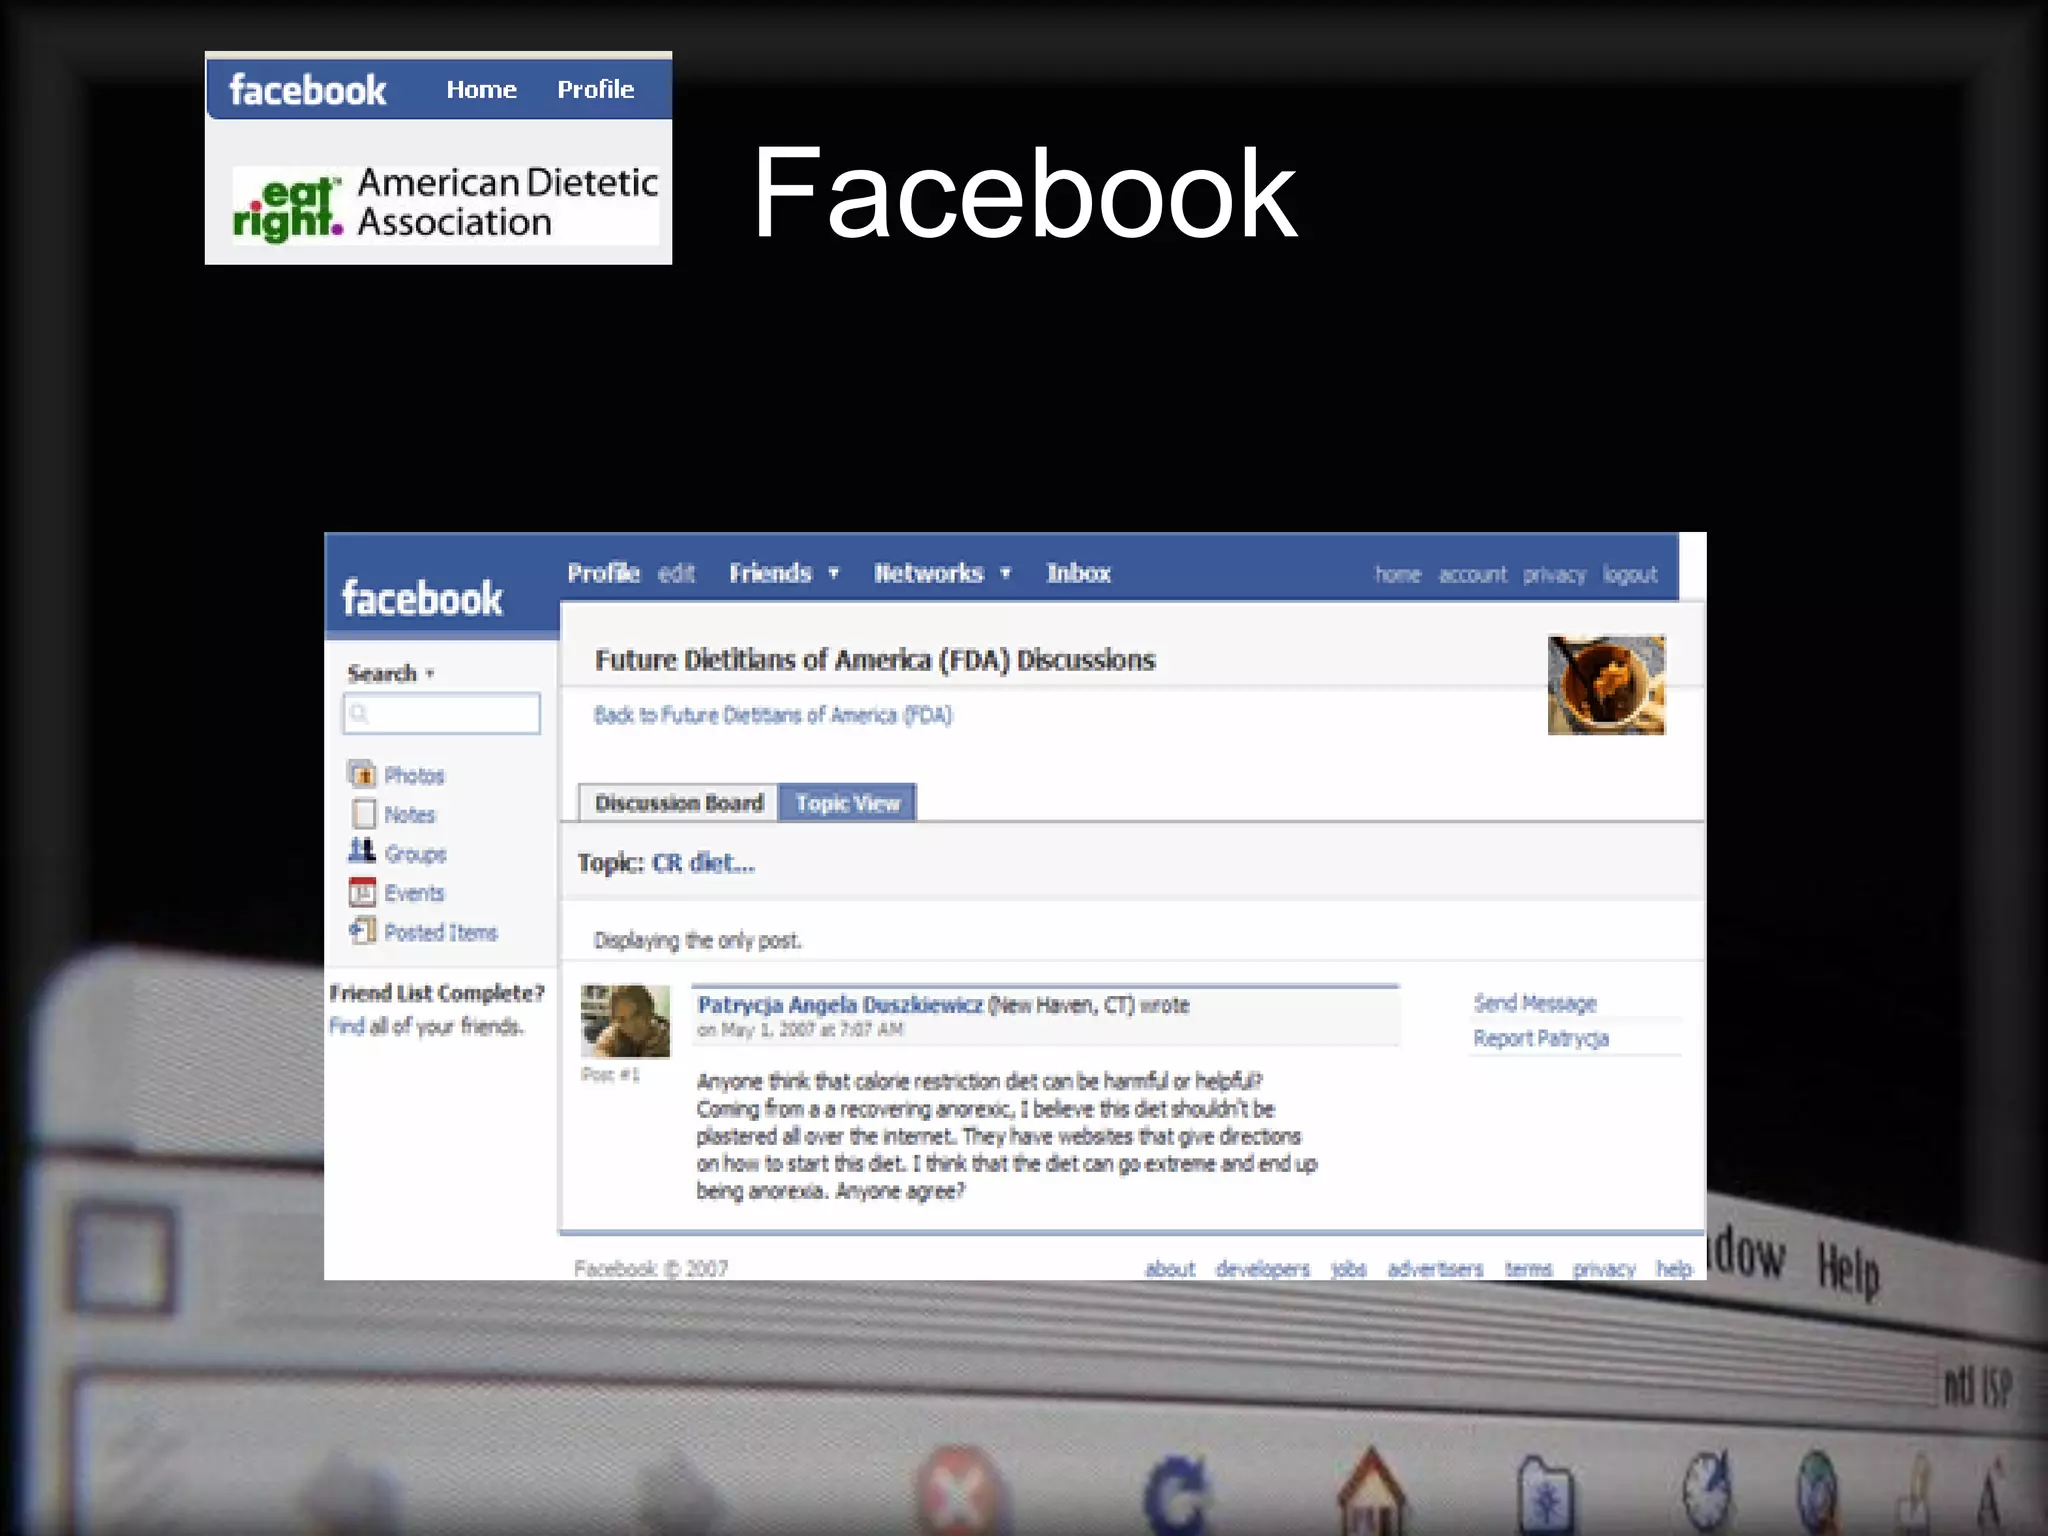Click Profile in the top-left facebook banner

[x=595, y=90]
